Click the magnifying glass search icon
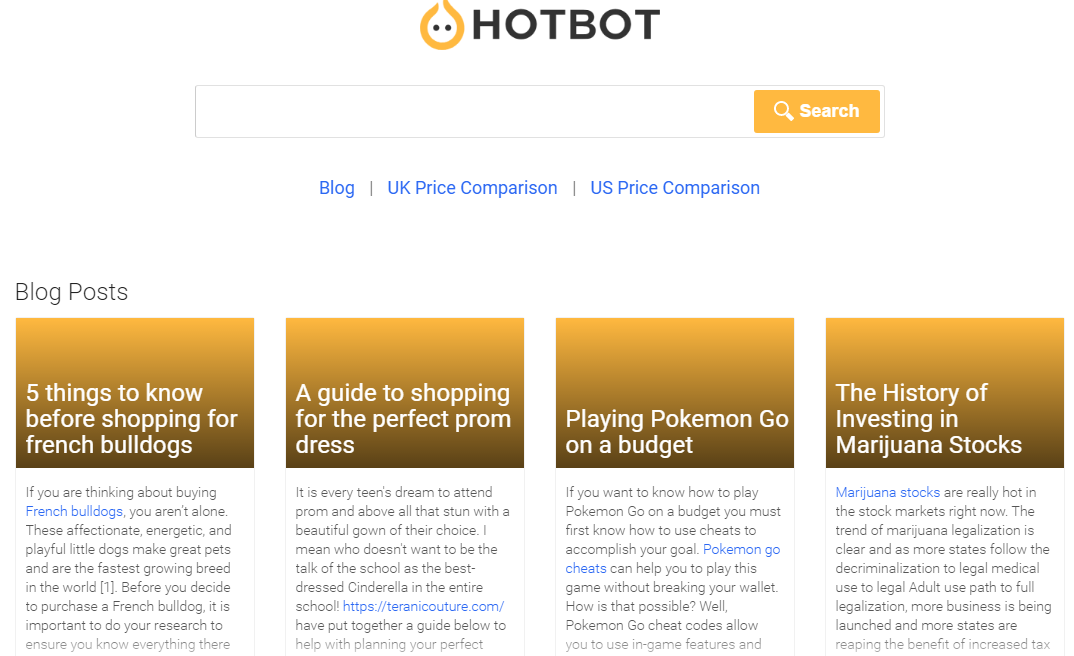Image resolution: width=1074 pixels, height=656 pixels. (x=785, y=110)
